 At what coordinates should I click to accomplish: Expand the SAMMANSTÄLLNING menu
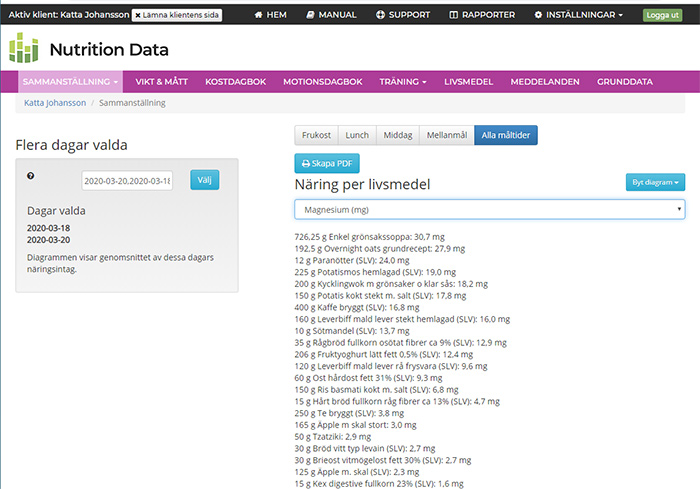[x=71, y=81]
